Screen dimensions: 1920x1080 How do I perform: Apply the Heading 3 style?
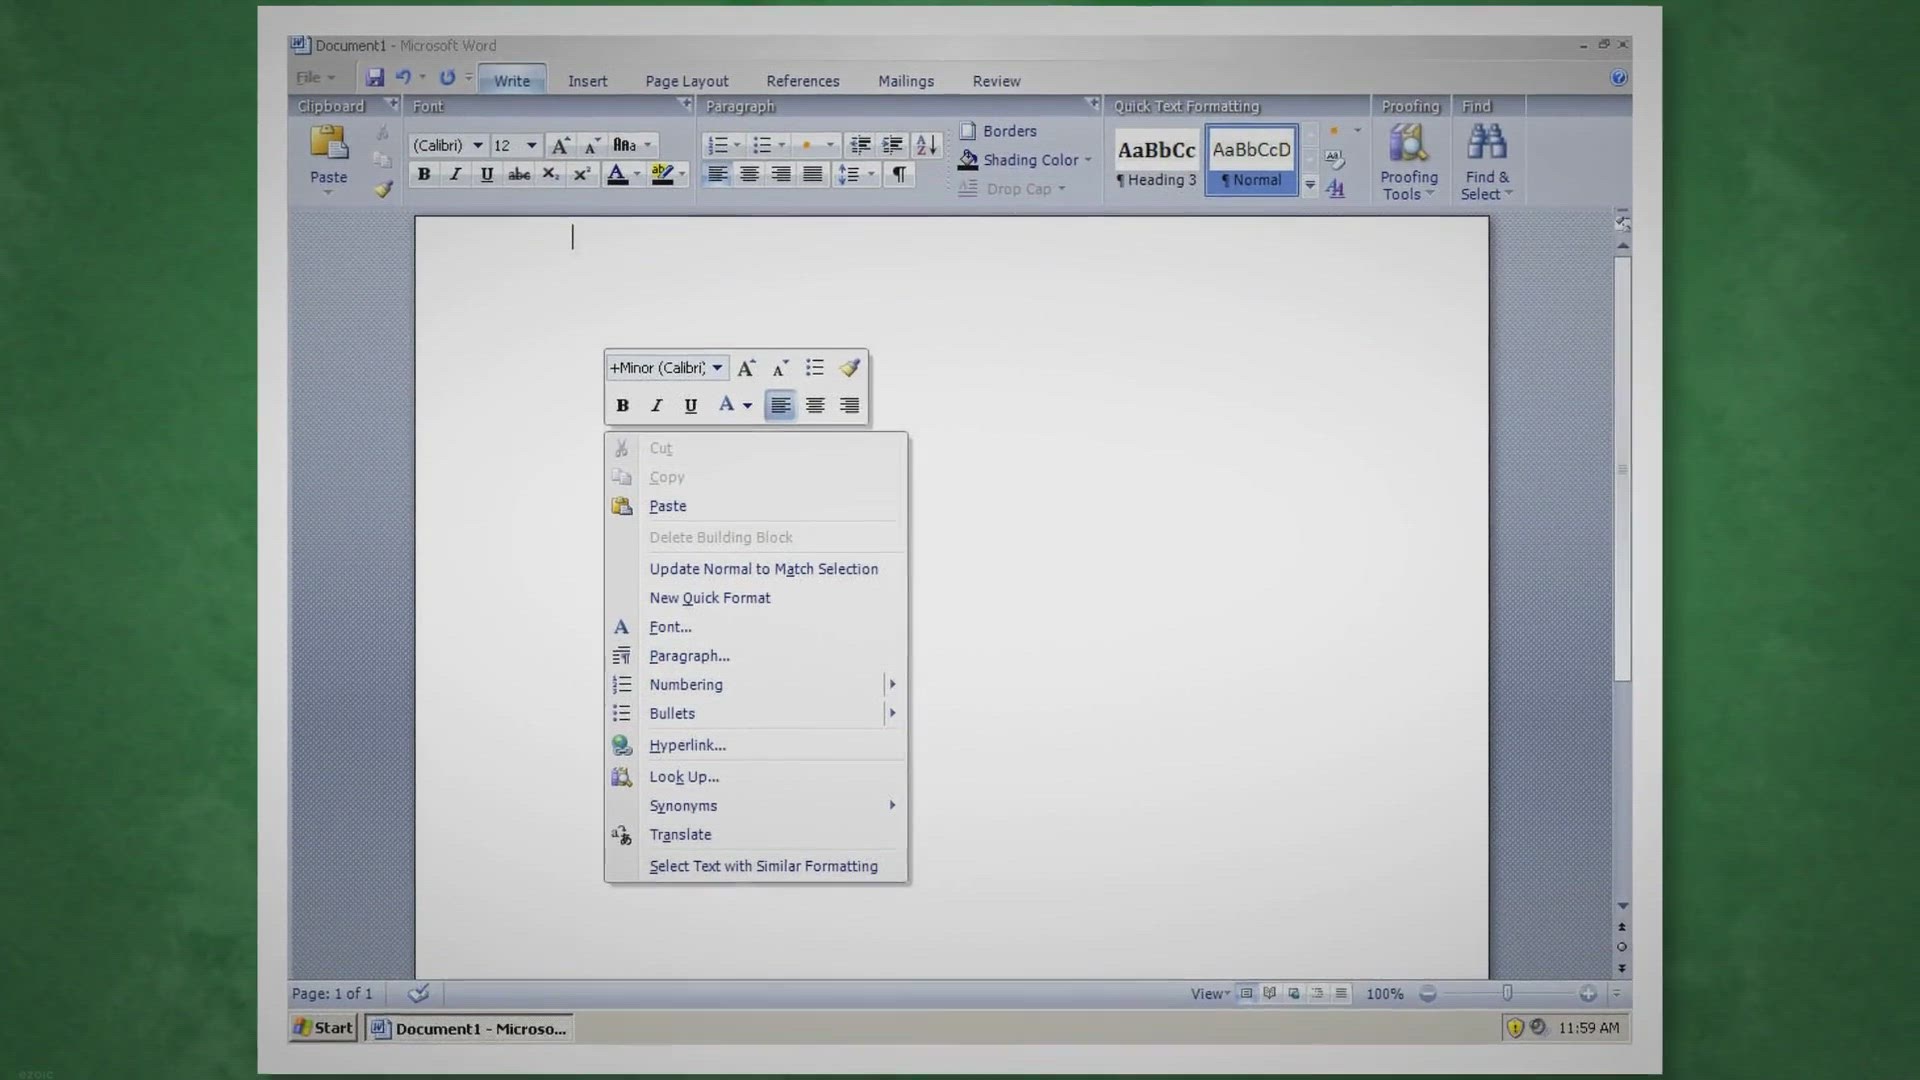1157,160
